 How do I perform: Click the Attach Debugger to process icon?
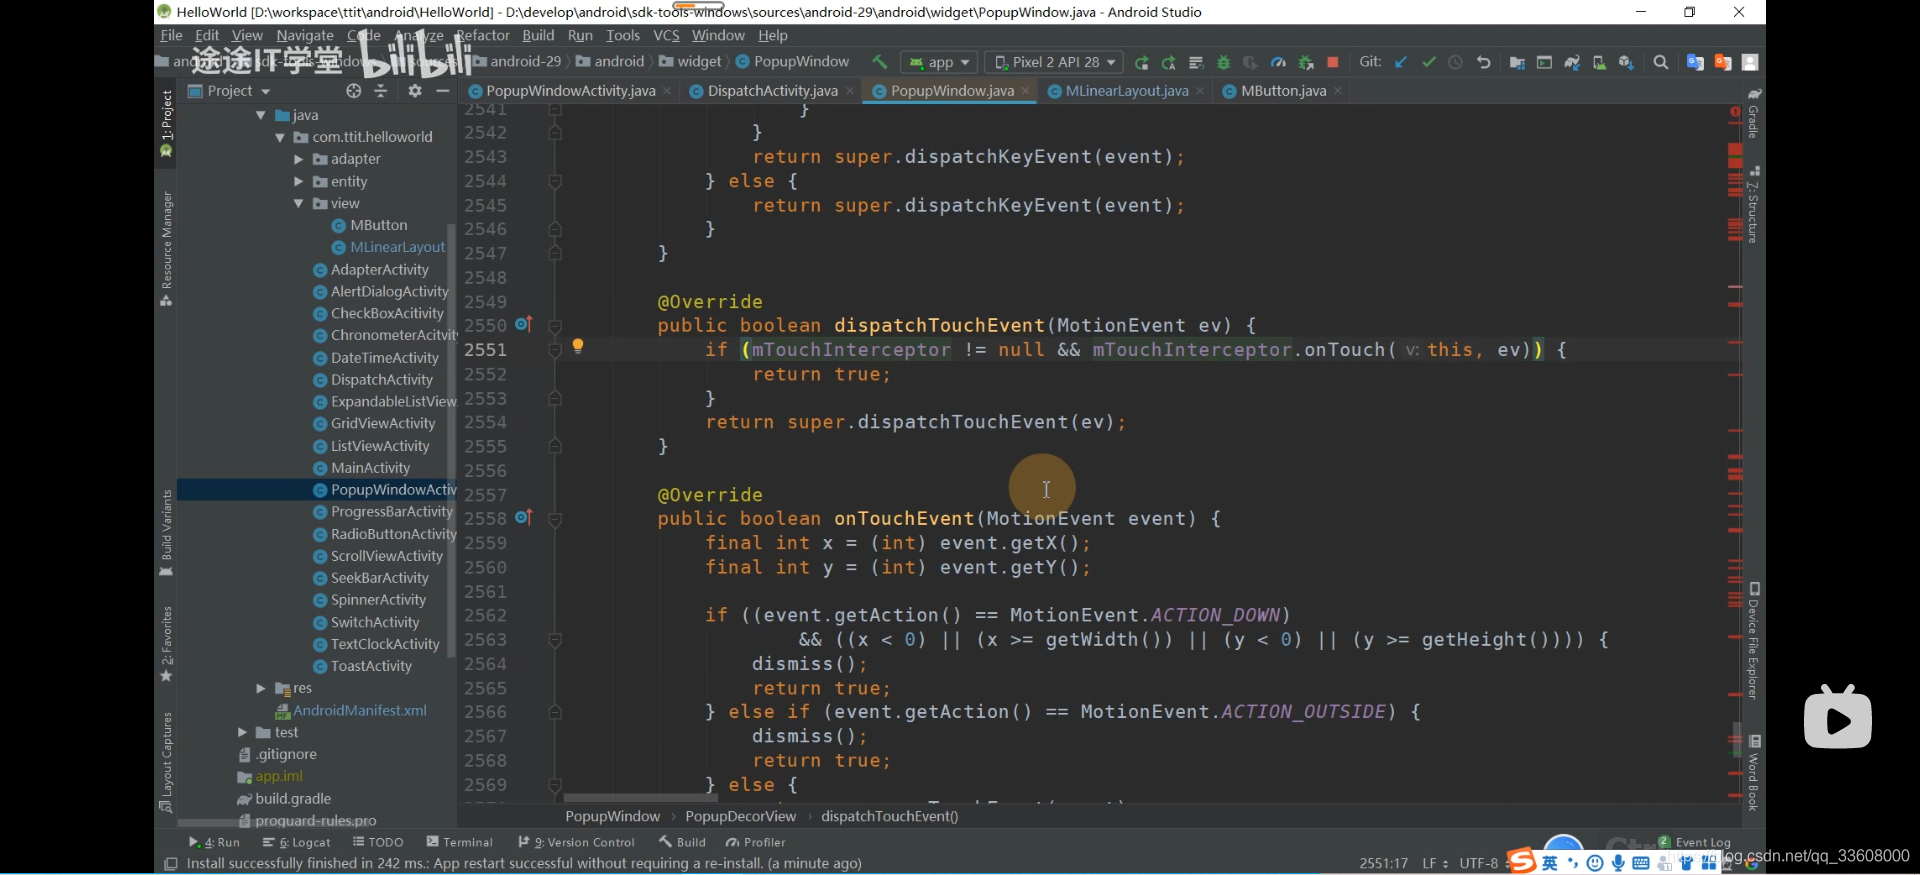pos(1305,62)
